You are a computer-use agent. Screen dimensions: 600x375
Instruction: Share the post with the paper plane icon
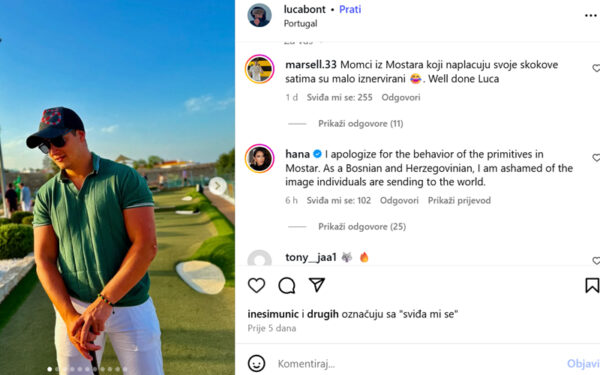317,285
